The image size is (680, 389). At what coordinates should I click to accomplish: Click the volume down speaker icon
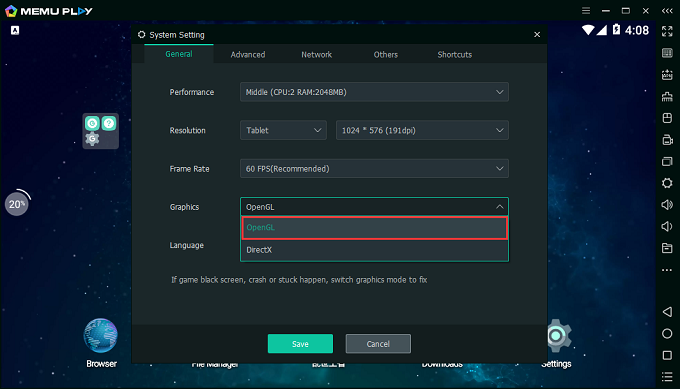coord(667,226)
